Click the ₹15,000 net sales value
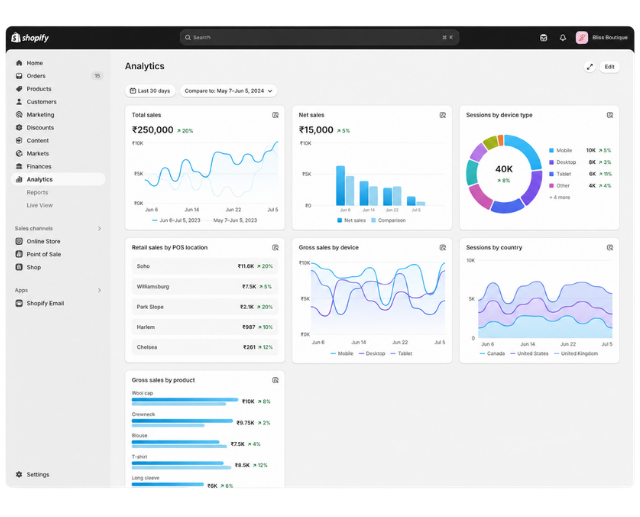640x517 pixels. tap(316, 130)
